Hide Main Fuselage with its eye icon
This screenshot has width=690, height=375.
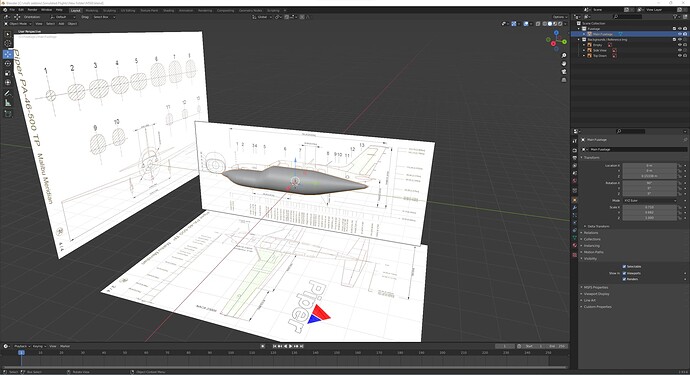(679, 34)
